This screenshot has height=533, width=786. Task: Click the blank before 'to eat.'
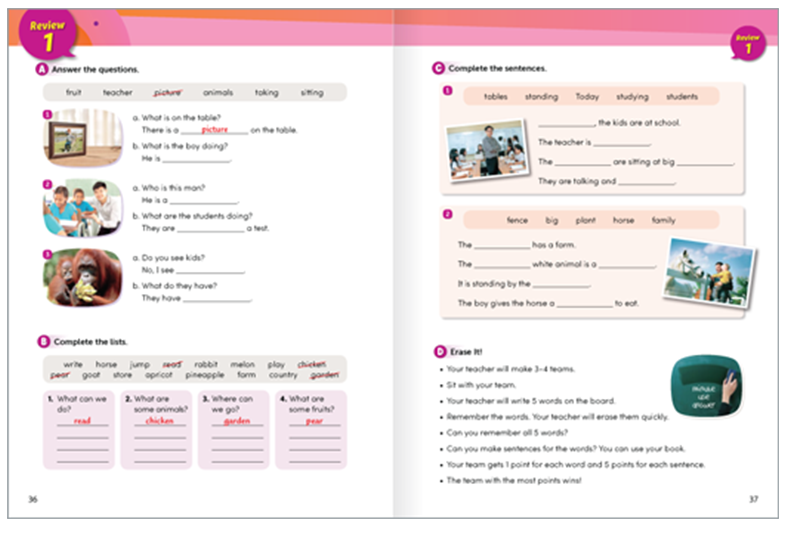click(584, 303)
